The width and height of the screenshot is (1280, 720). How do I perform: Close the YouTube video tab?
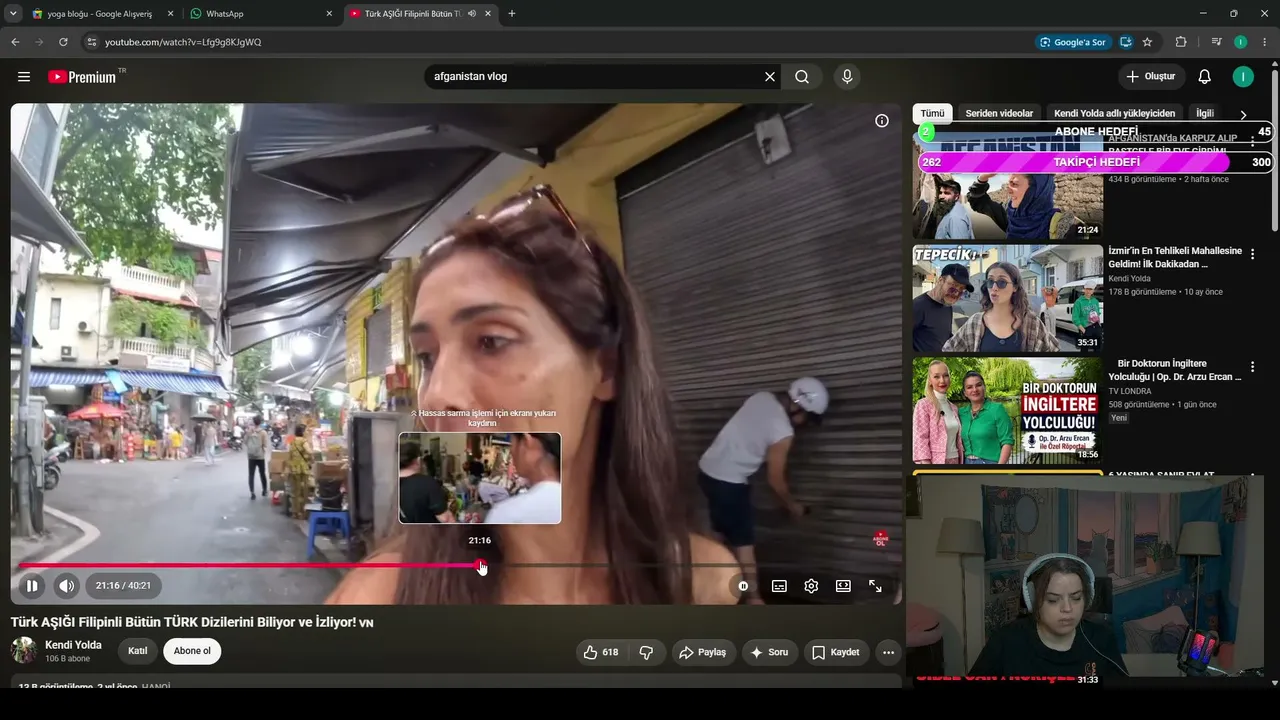tap(487, 14)
